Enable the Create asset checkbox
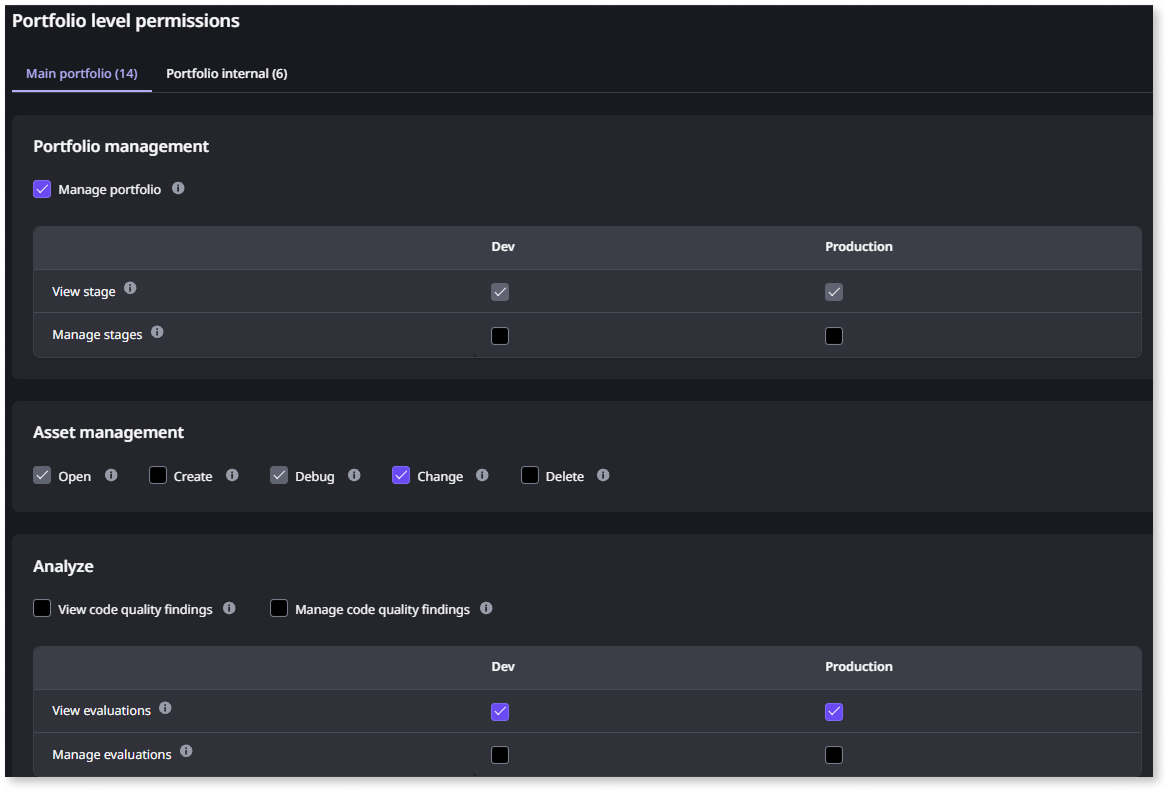1168x792 pixels. (x=158, y=475)
